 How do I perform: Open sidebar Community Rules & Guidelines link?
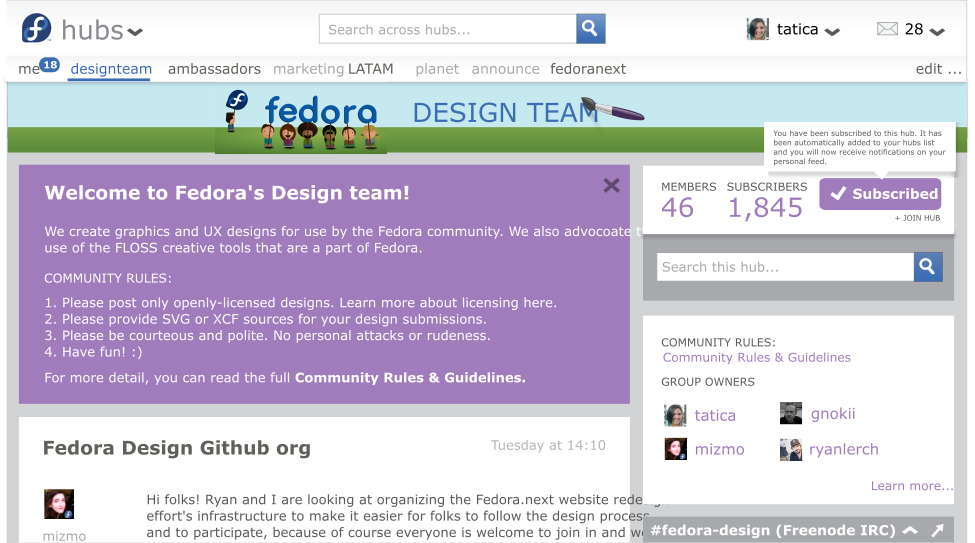tap(756, 358)
